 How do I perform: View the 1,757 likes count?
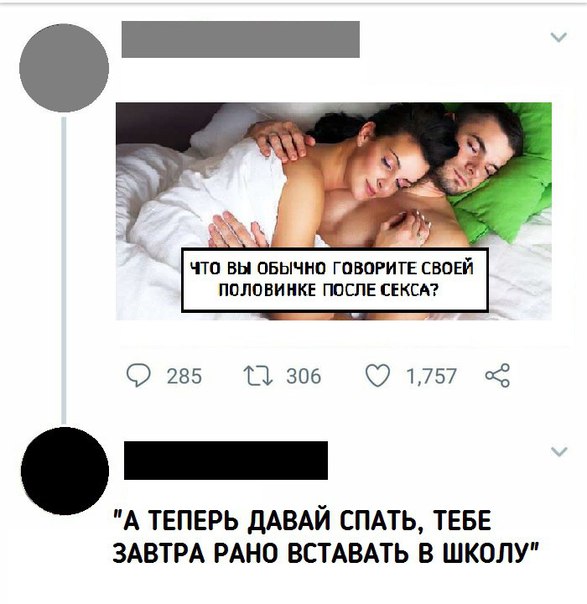pos(431,376)
